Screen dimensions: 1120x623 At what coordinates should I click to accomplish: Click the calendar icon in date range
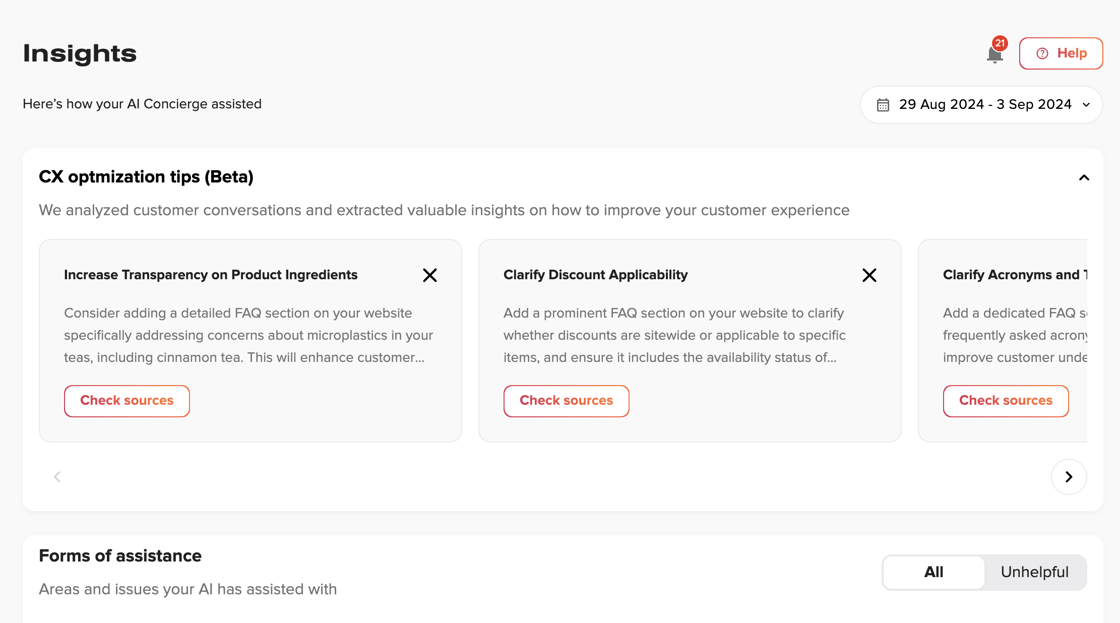point(883,105)
